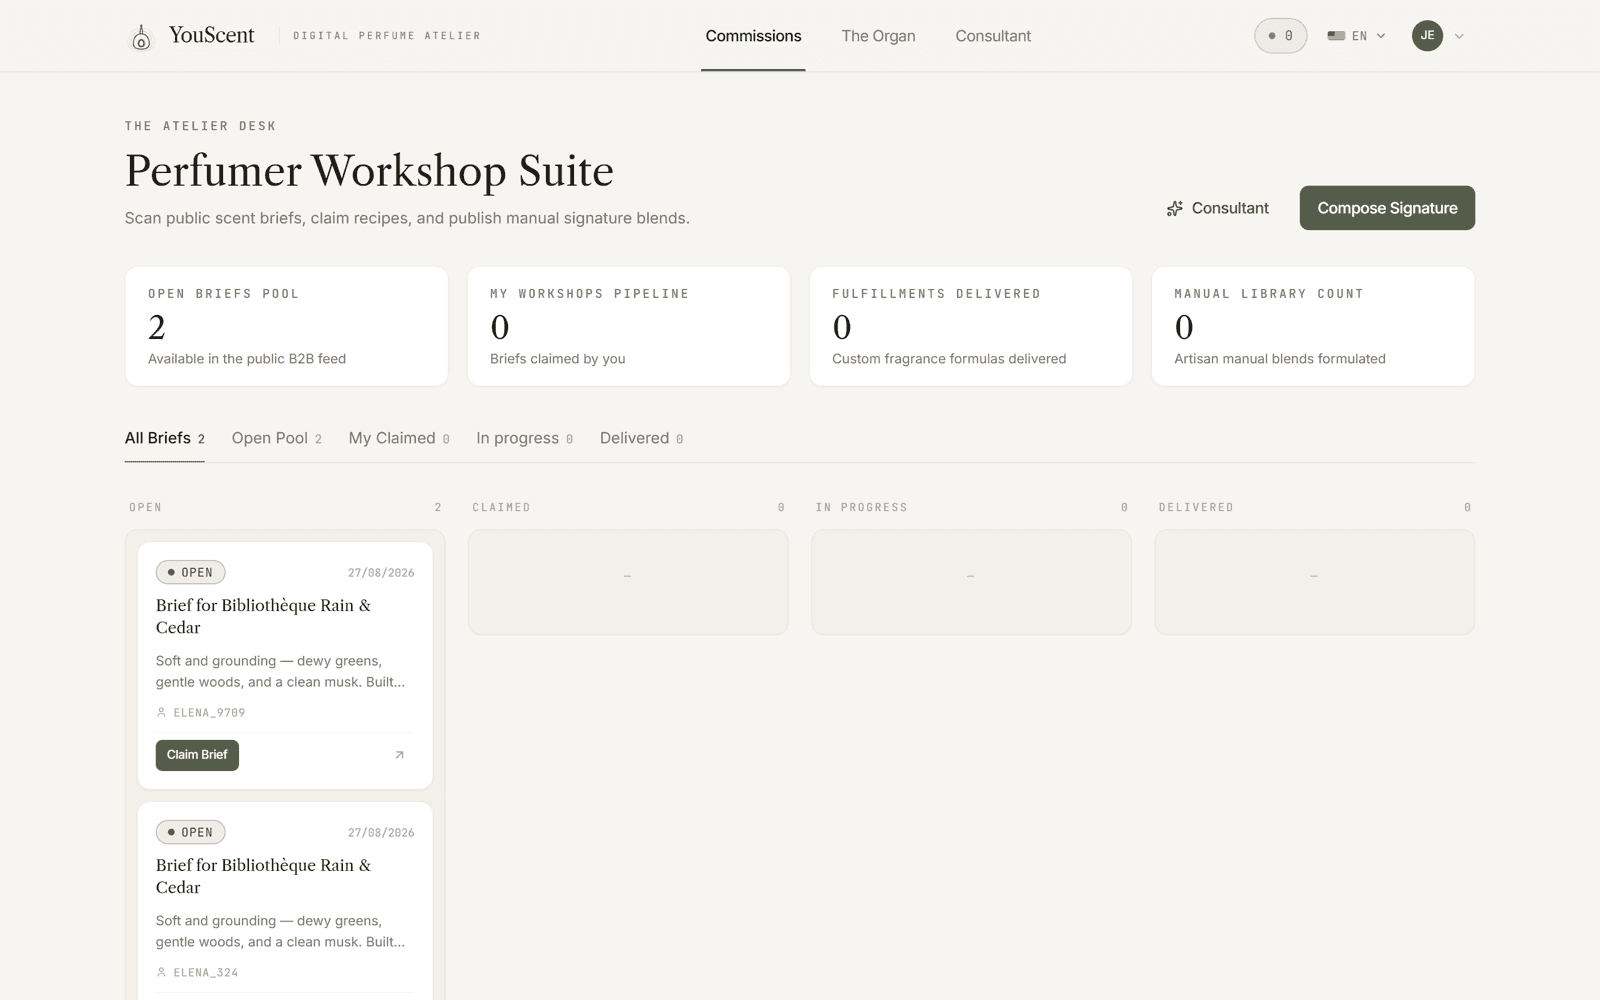Screen dimensions: 1600x1000
Task: Click the Perfumer Workshop Suite heading
Action: tap(369, 171)
